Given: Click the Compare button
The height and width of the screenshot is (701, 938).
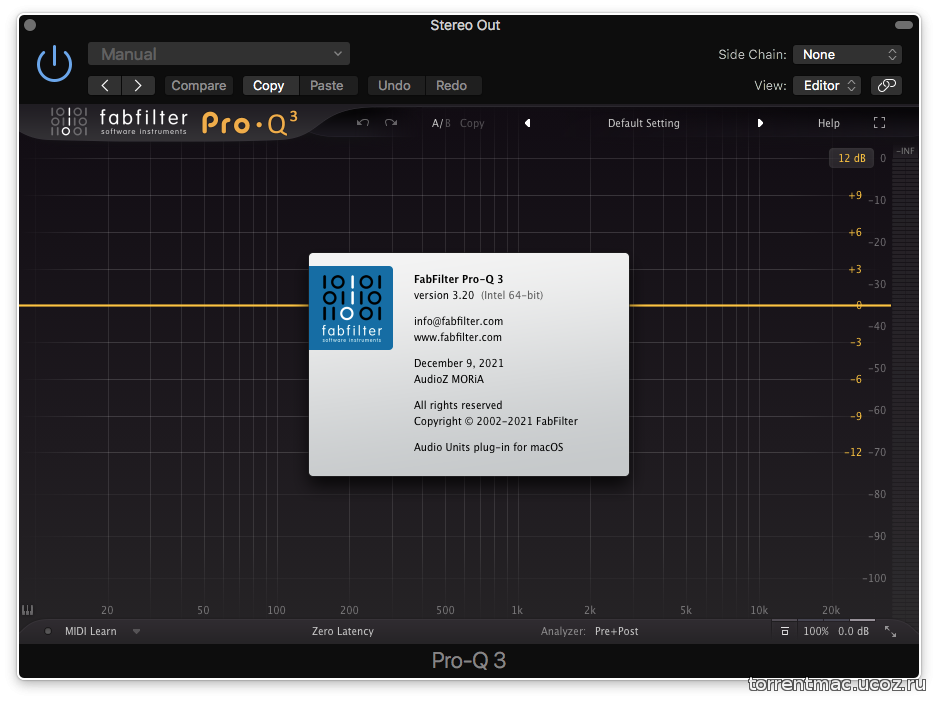Looking at the screenshot, I should 199,86.
